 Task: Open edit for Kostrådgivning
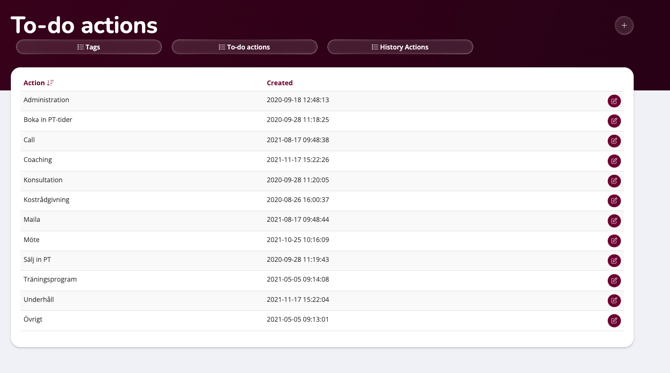point(614,201)
